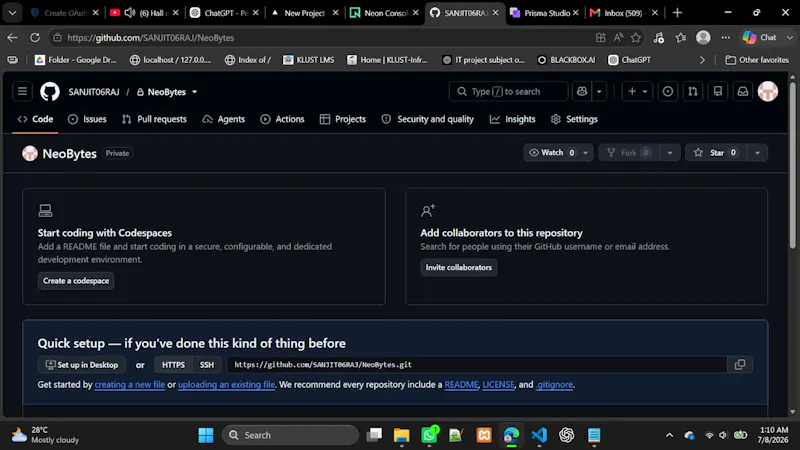The width and height of the screenshot is (800, 450).
Task: Open Security and quality tab
Action: pos(428,119)
